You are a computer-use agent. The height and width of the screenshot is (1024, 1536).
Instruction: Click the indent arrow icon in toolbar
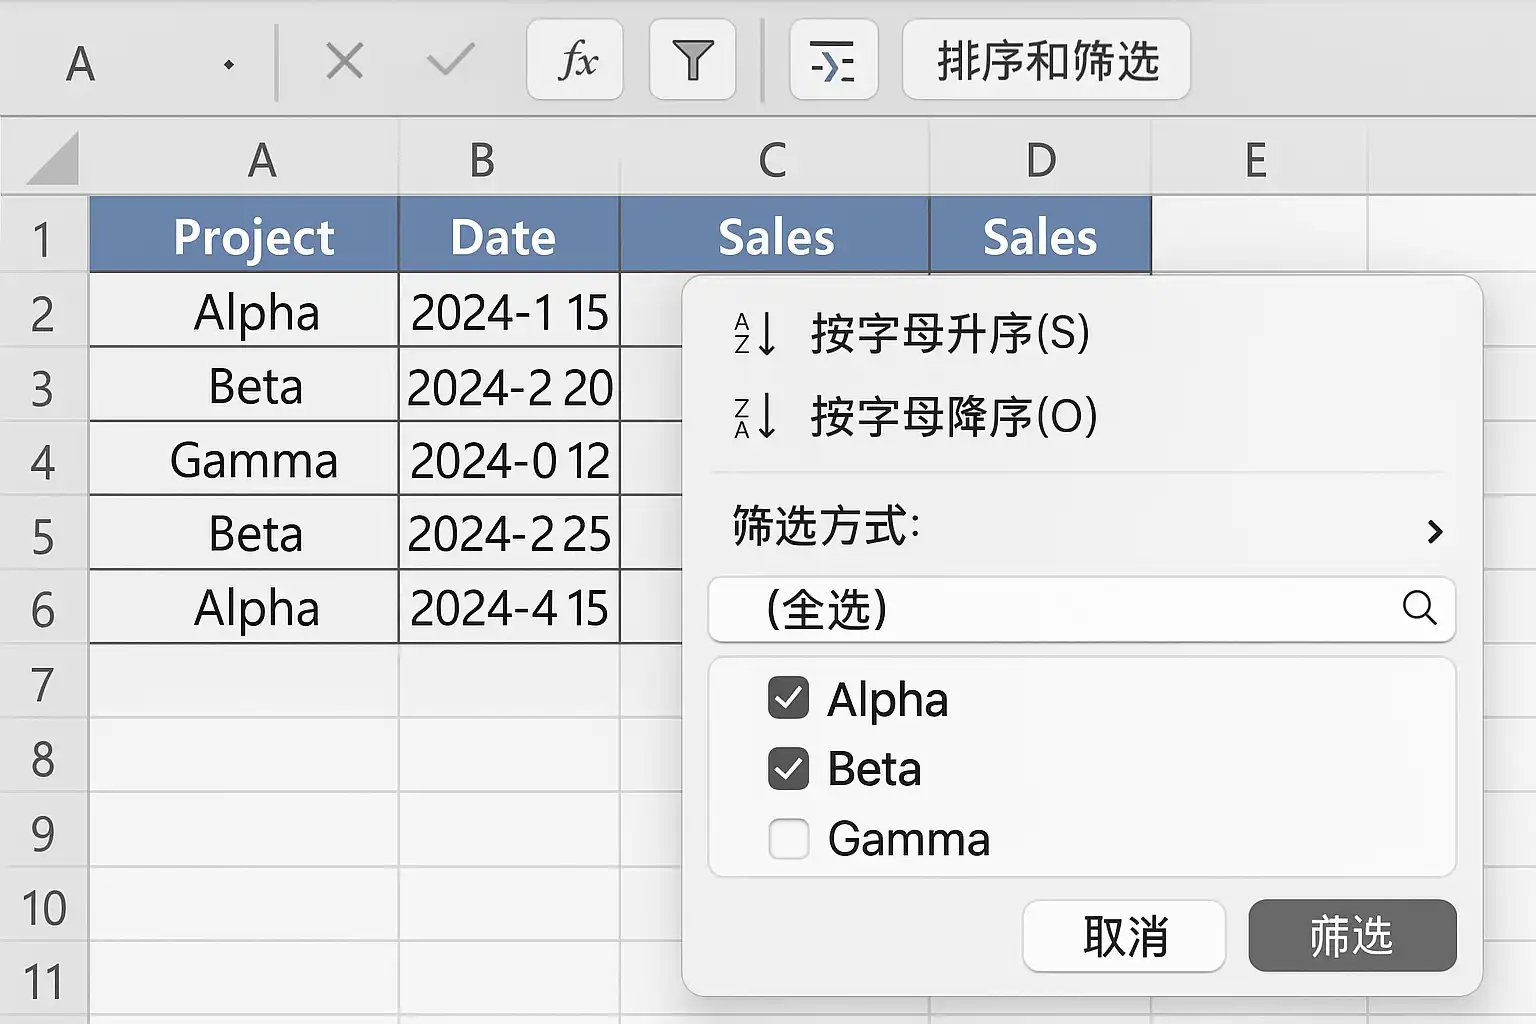coord(833,60)
